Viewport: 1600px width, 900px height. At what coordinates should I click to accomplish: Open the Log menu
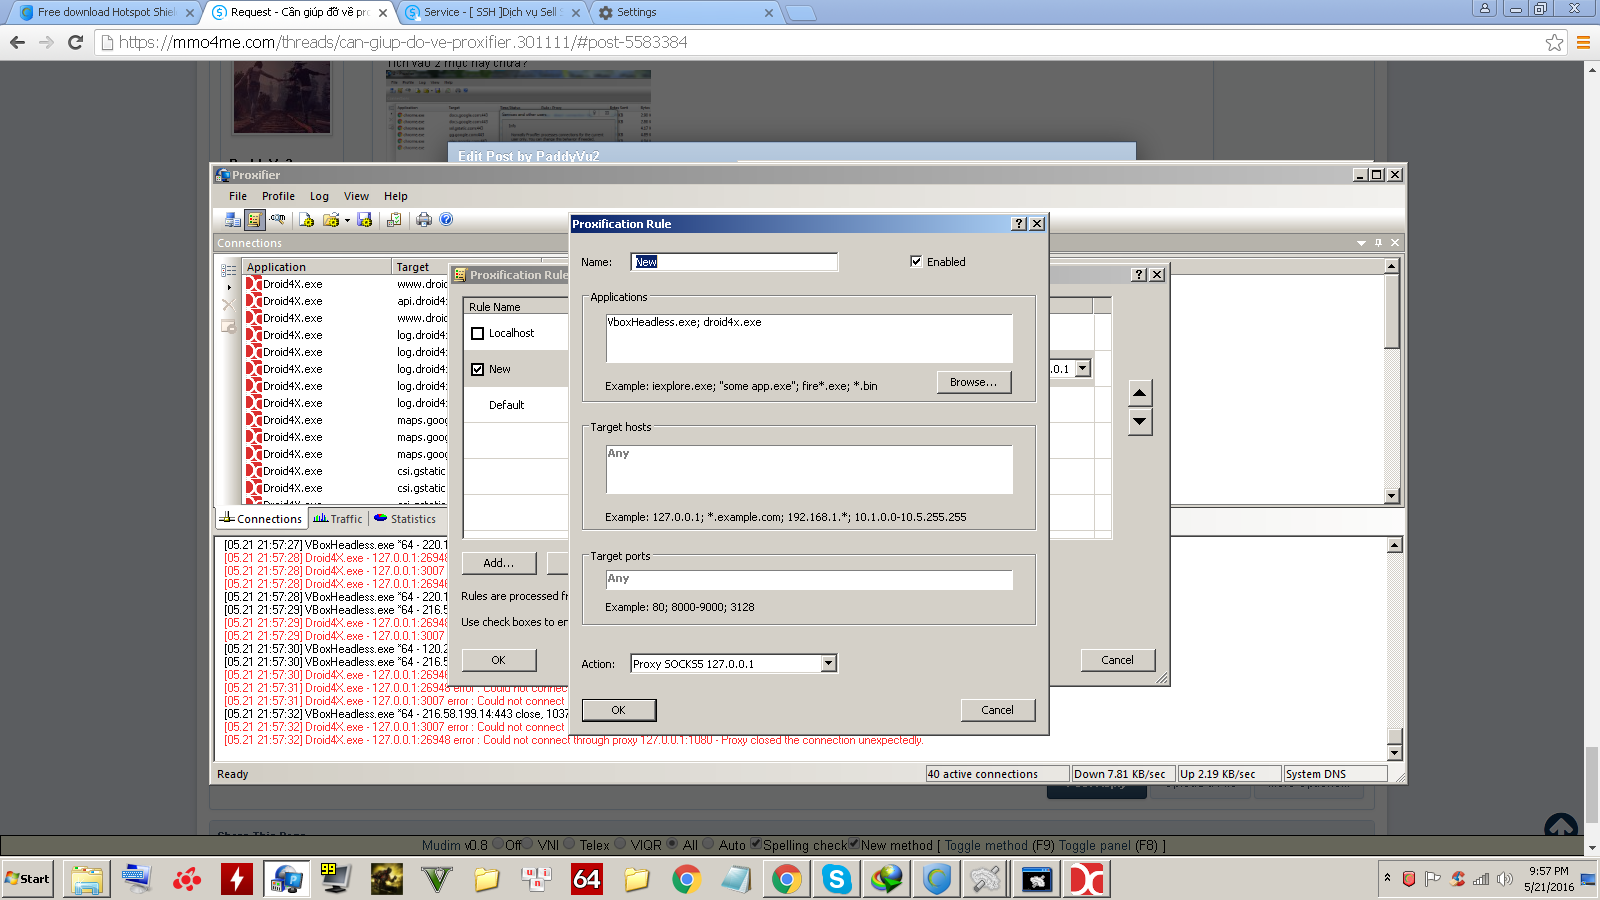click(x=319, y=196)
